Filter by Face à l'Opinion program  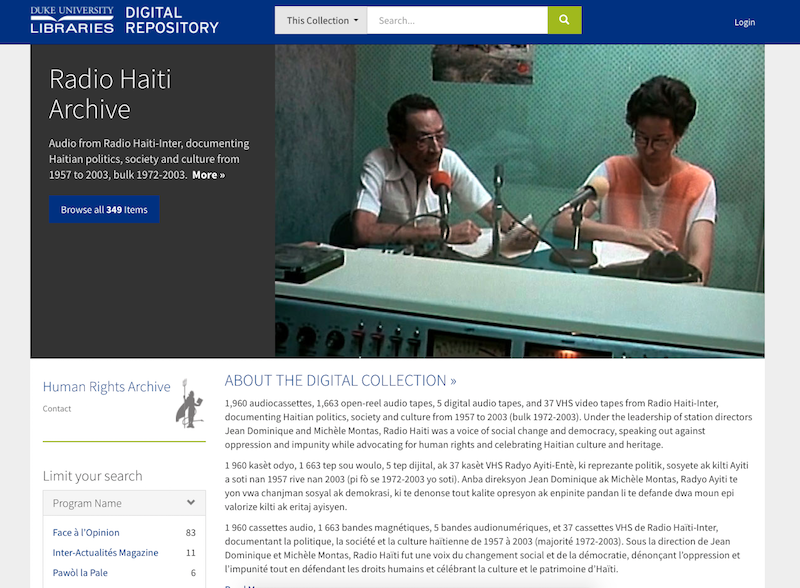pyautogui.click(x=86, y=532)
